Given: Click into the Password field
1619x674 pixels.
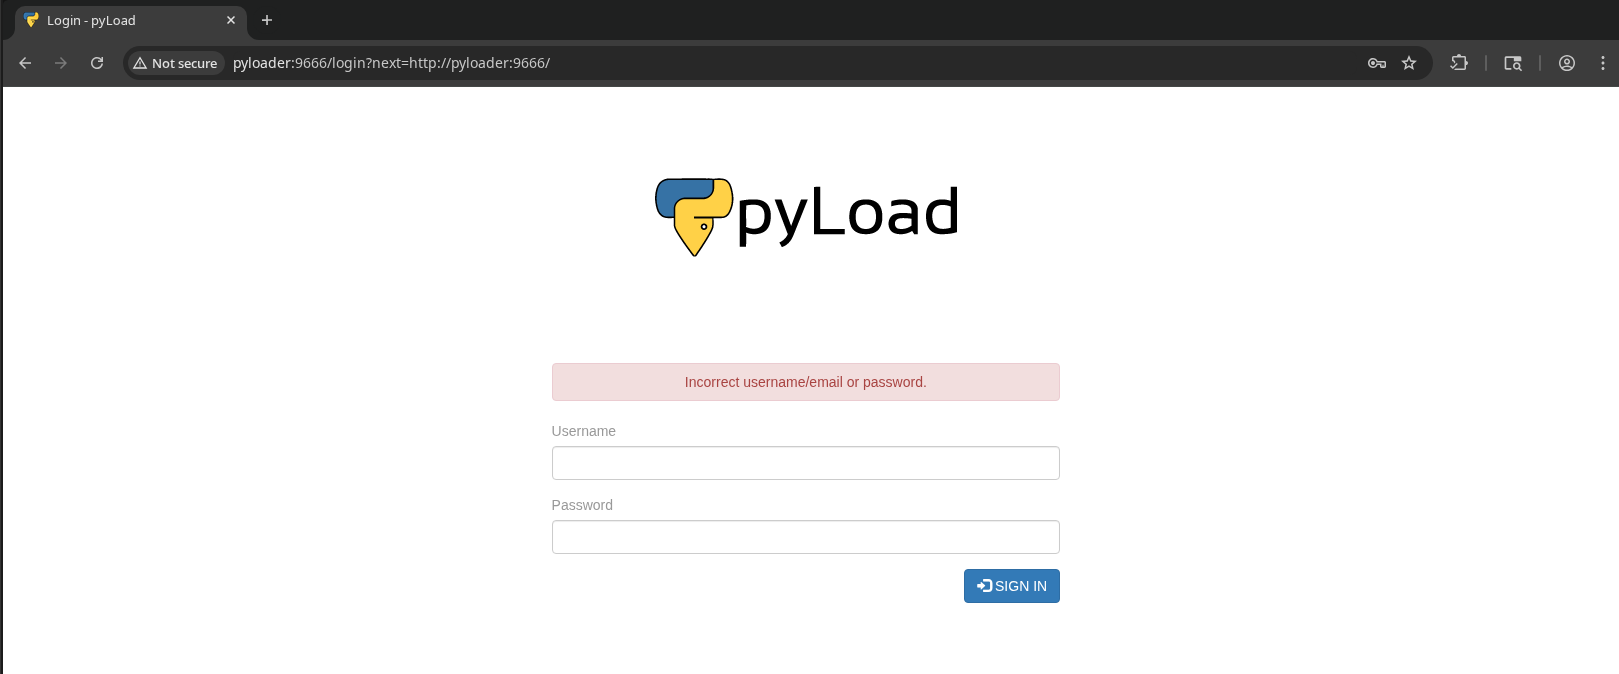Looking at the screenshot, I should [x=805, y=537].
